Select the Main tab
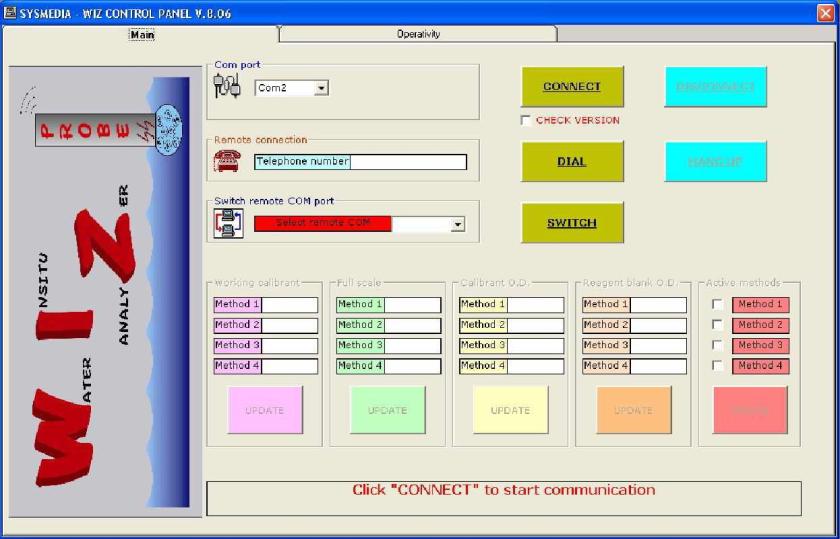 (142, 34)
